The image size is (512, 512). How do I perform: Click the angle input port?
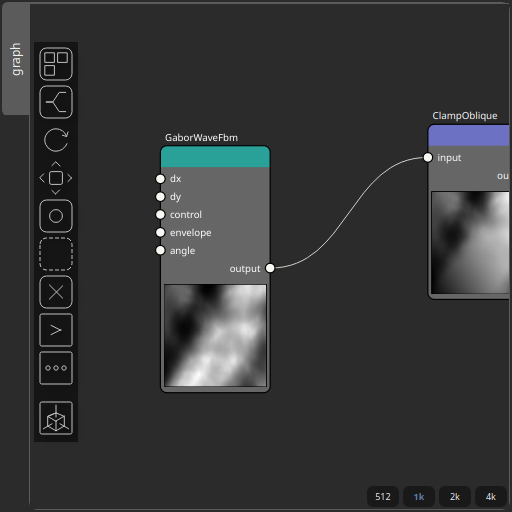(160, 250)
